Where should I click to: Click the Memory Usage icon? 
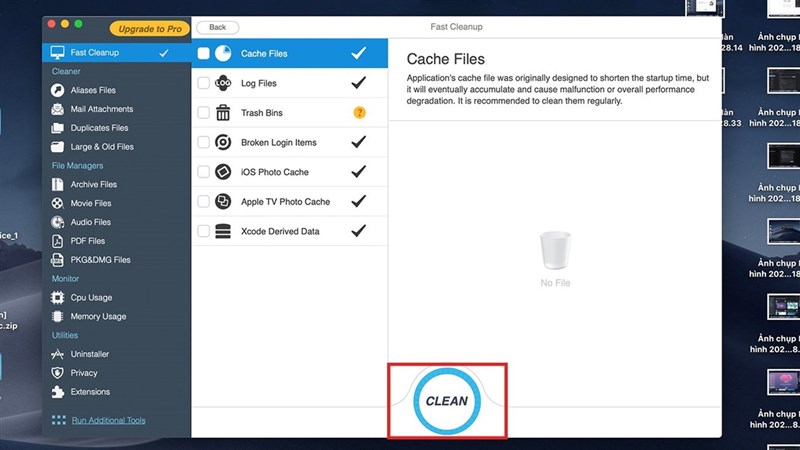[x=57, y=316]
